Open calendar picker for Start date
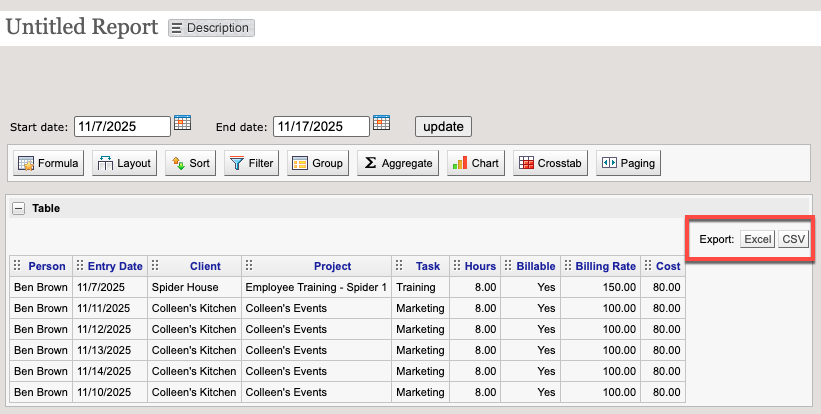The width and height of the screenshot is (821, 414). coord(182,123)
